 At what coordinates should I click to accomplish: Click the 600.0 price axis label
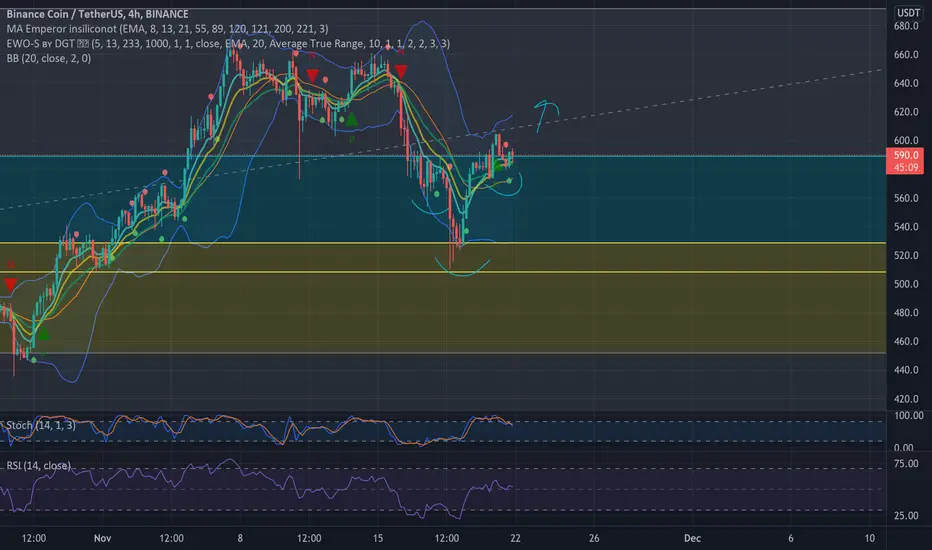pyautogui.click(x=906, y=140)
